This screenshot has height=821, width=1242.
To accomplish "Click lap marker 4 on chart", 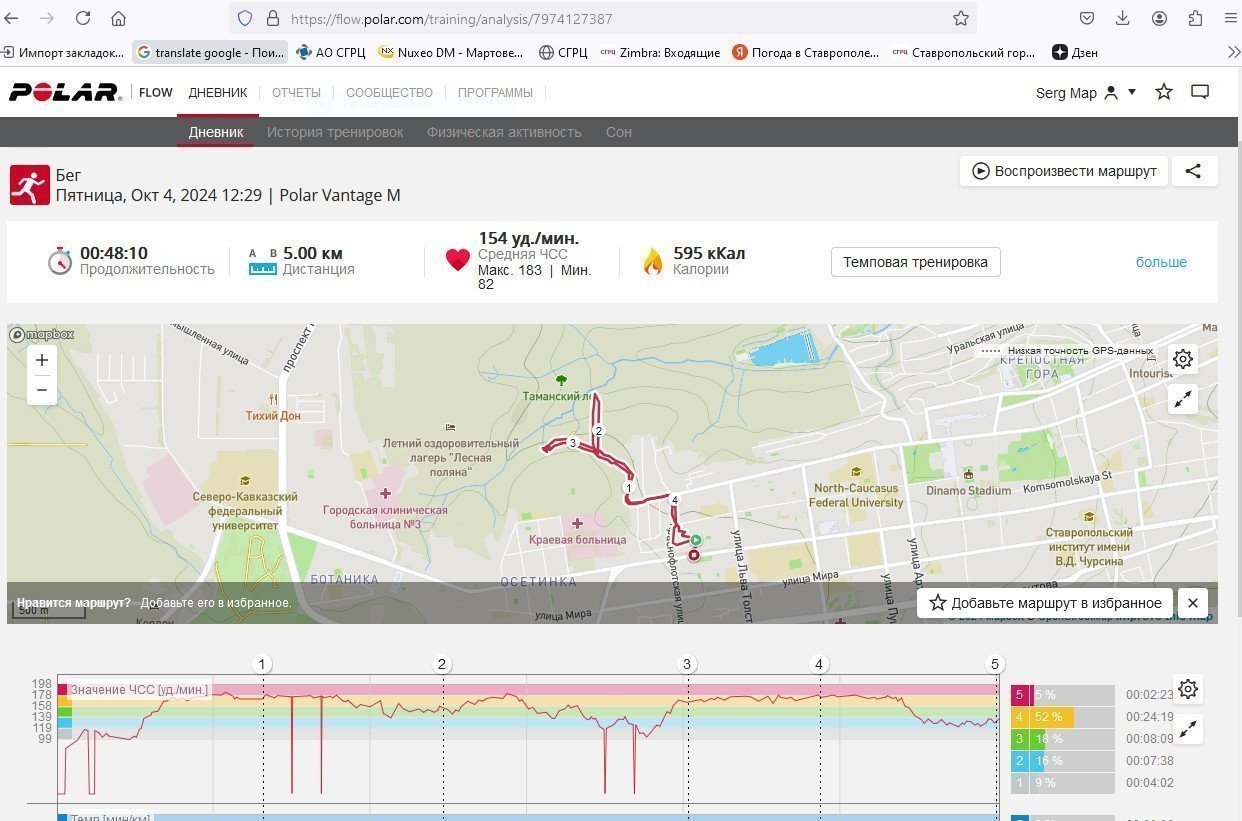I will click(x=820, y=664).
